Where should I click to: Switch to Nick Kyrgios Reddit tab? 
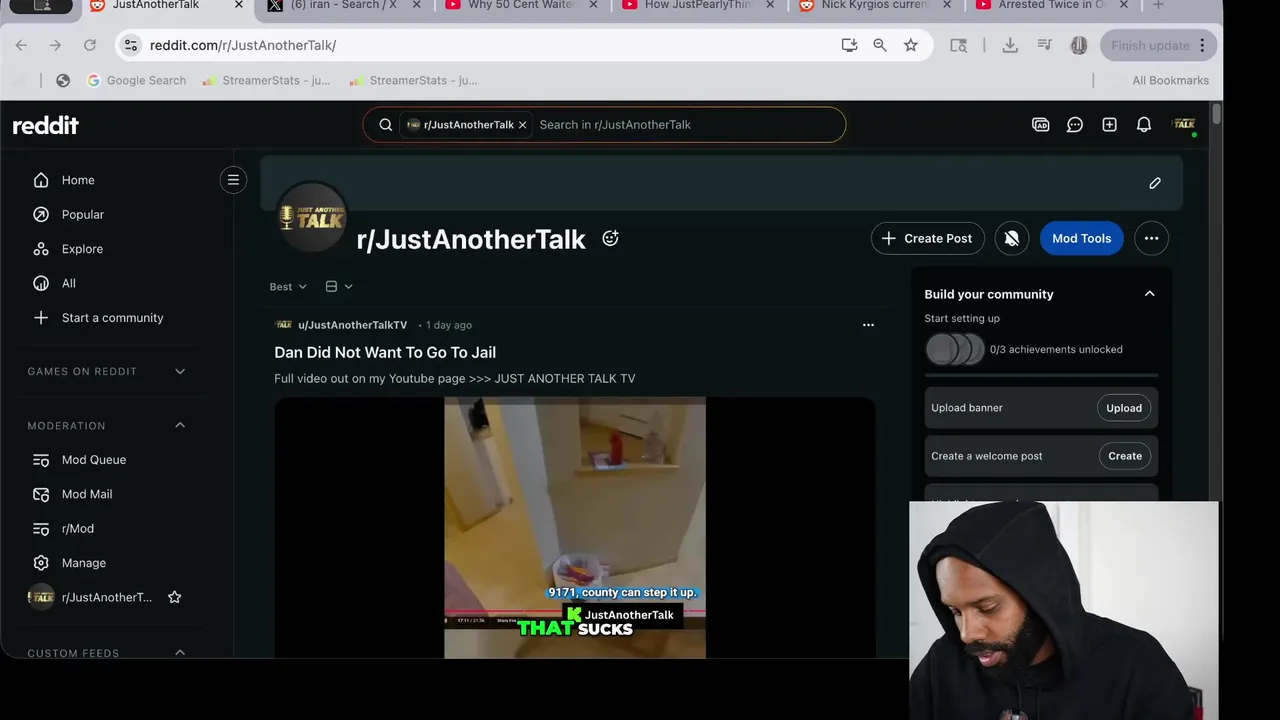[x=874, y=5]
